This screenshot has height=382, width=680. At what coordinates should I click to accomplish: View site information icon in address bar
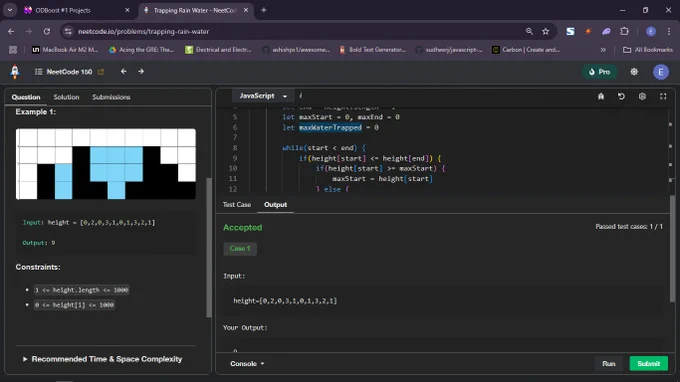coord(68,32)
